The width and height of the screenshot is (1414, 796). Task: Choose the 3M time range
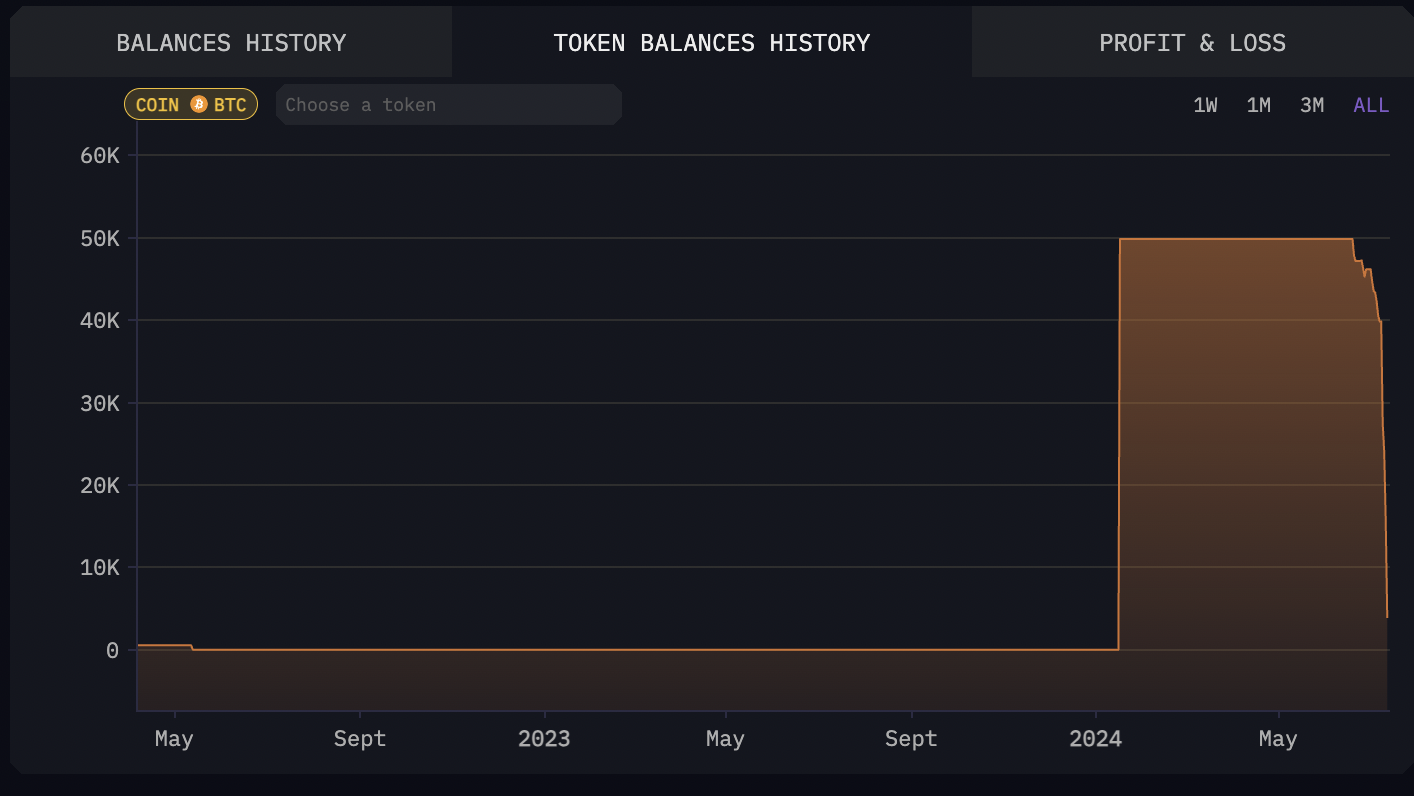(x=1311, y=105)
